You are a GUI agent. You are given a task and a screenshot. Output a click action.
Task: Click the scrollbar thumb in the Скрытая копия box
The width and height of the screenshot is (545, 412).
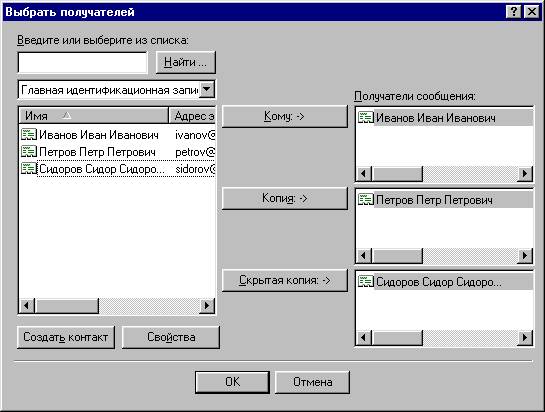pos(397,338)
